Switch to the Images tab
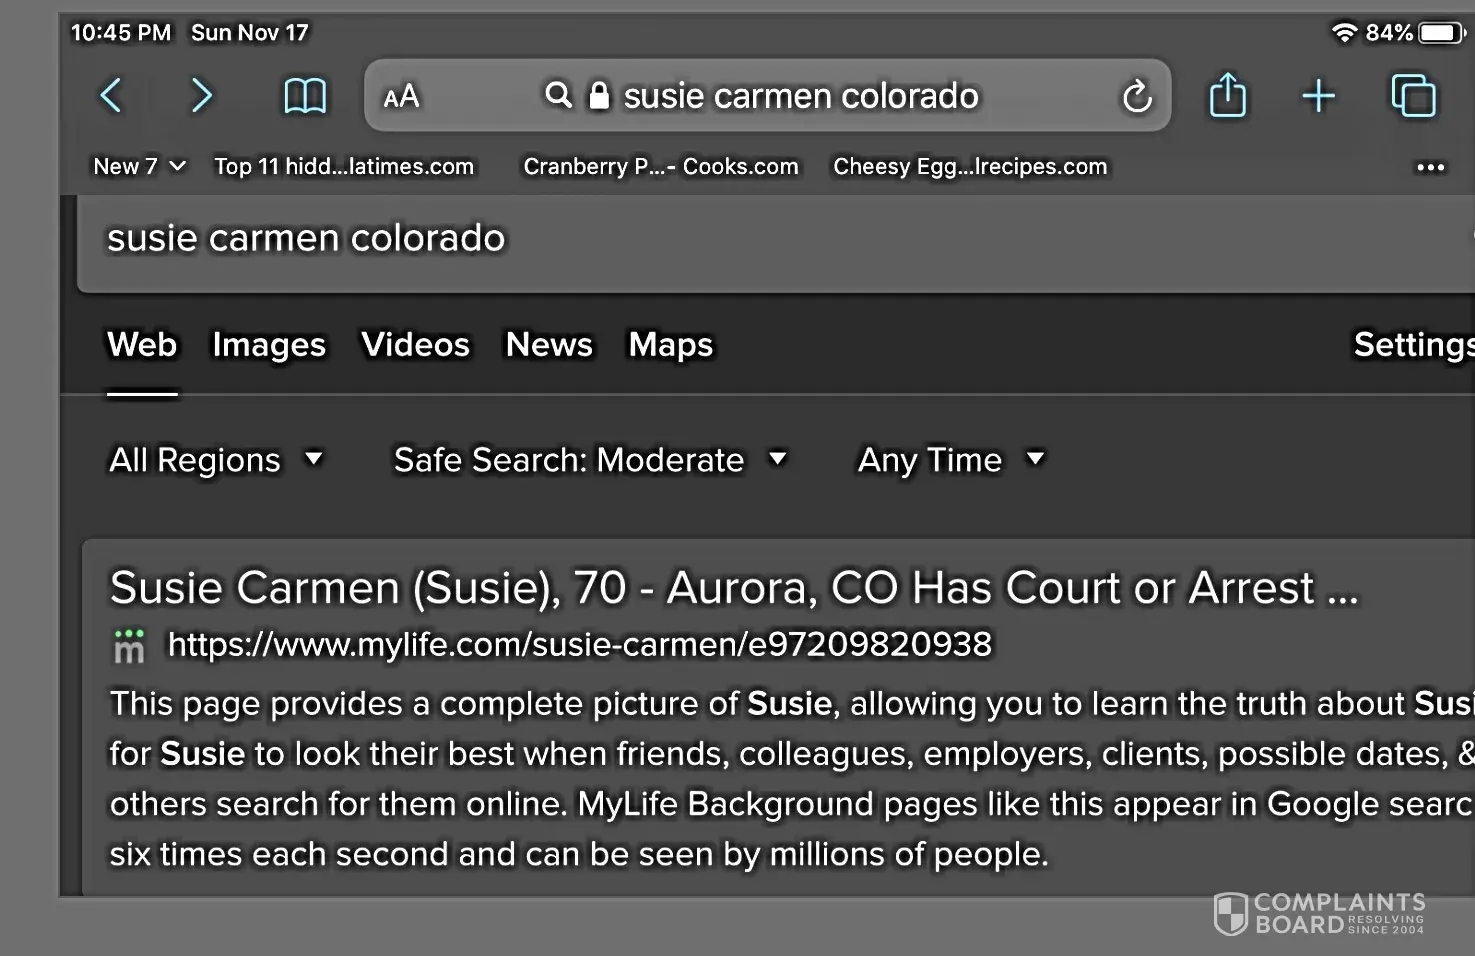 tap(269, 345)
